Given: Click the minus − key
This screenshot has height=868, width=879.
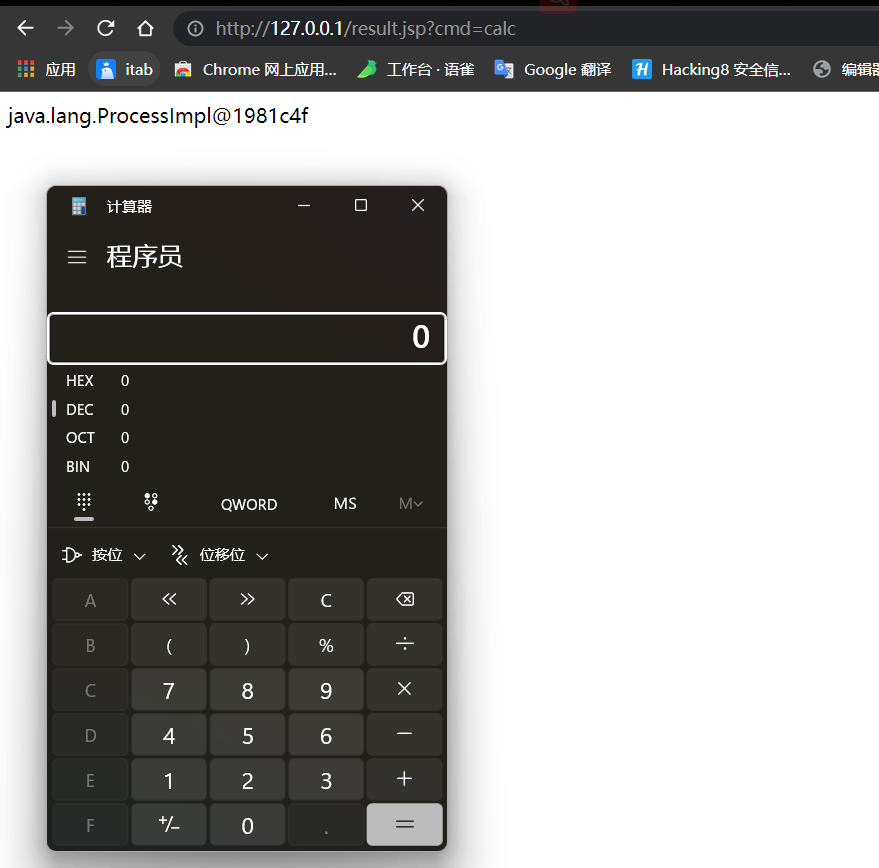Looking at the screenshot, I should click(404, 734).
